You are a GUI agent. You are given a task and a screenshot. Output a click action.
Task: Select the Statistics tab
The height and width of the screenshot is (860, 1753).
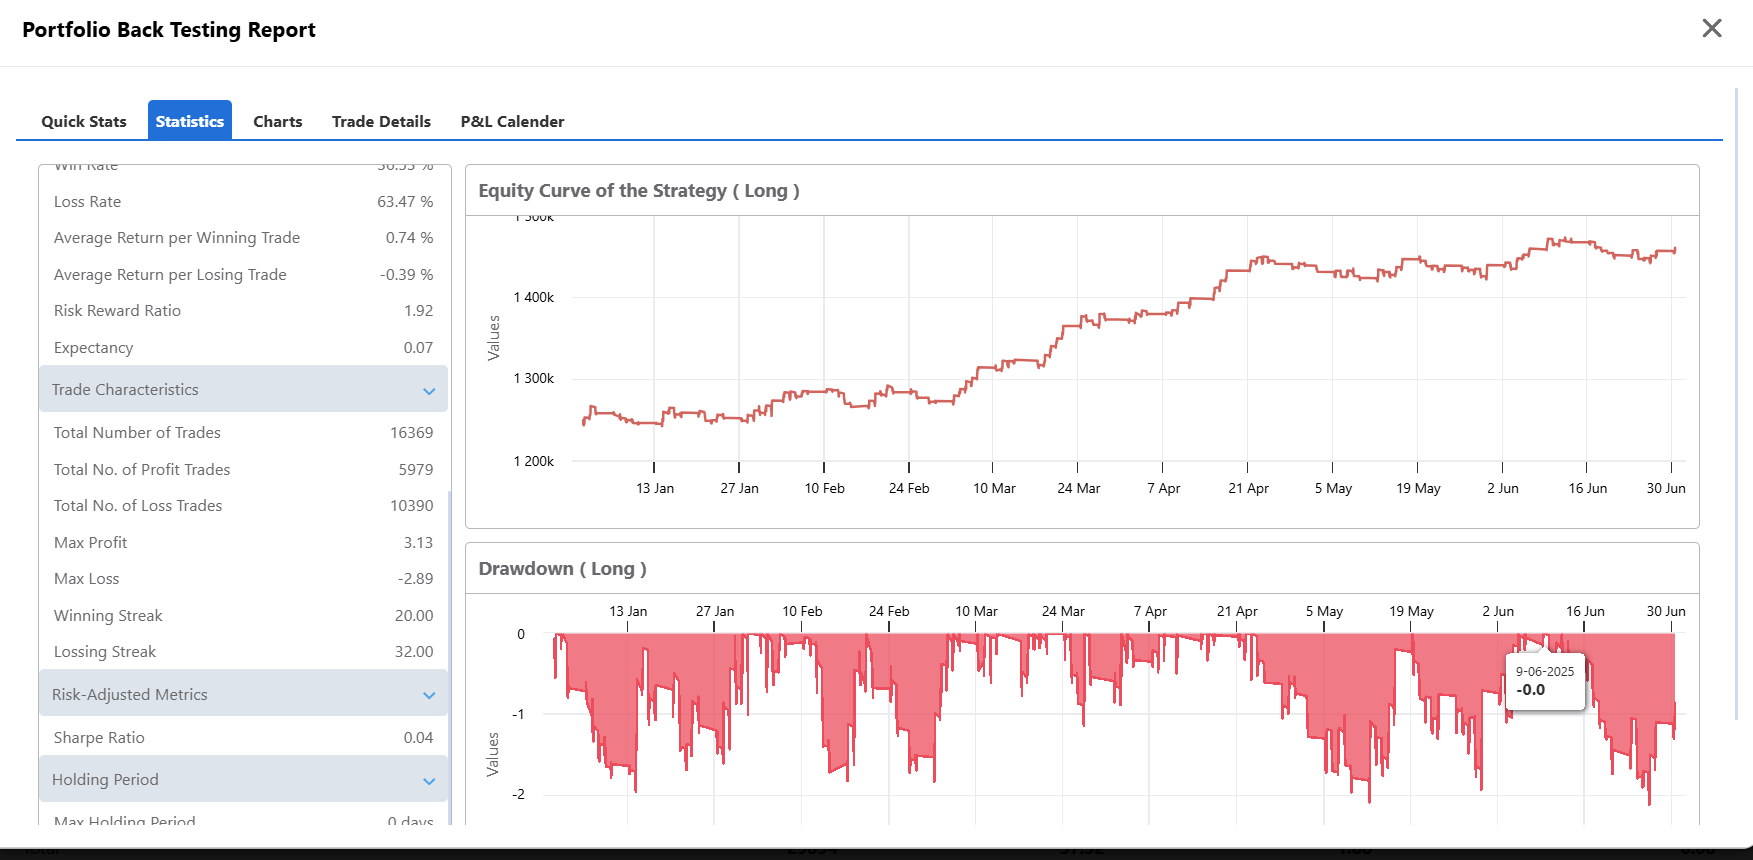coord(190,121)
